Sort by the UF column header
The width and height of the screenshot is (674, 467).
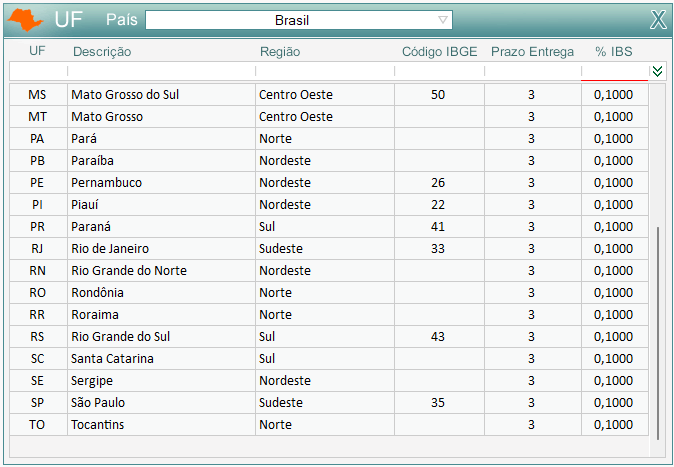[x=37, y=51]
